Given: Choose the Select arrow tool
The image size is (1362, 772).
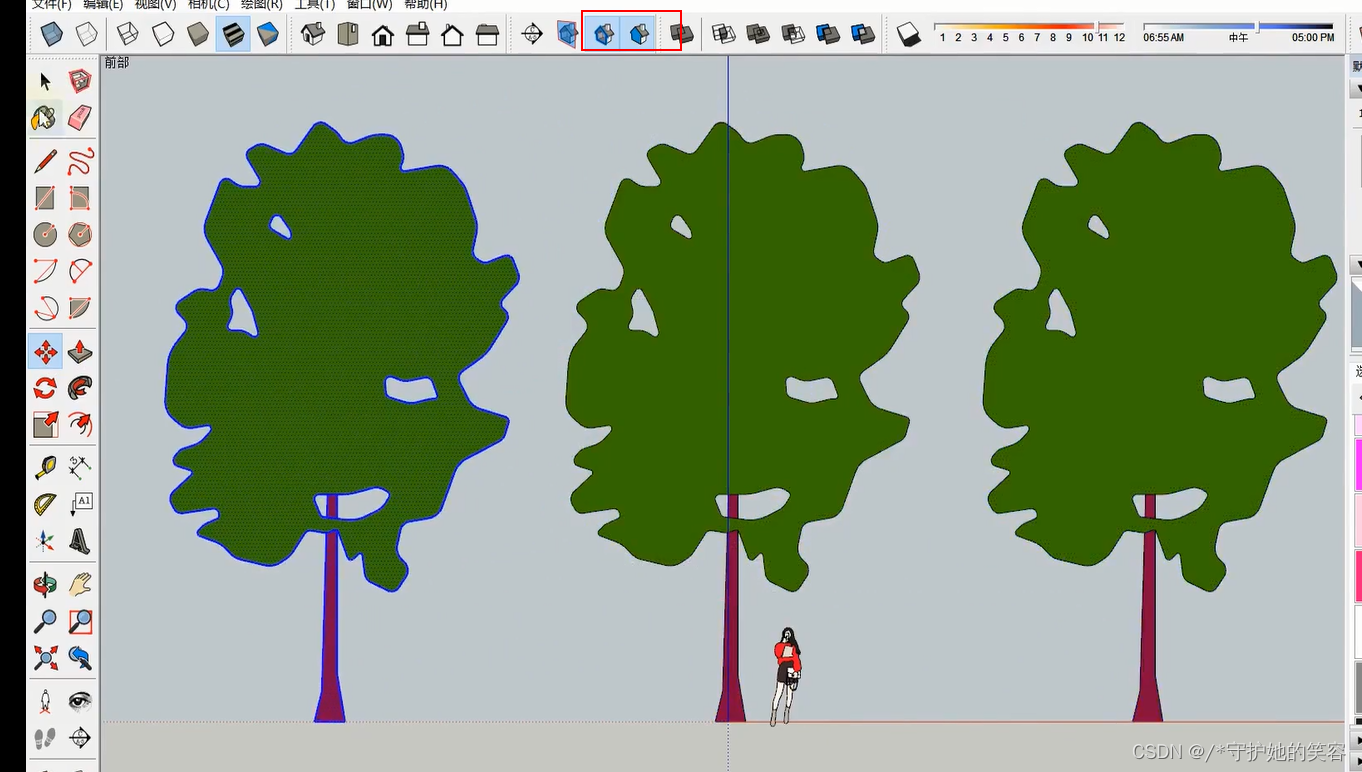Looking at the screenshot, I should [x=45, y=82].
